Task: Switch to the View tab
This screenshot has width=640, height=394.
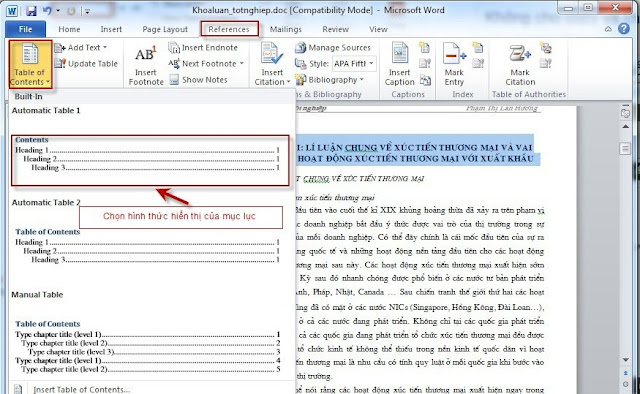Action: 378,29
